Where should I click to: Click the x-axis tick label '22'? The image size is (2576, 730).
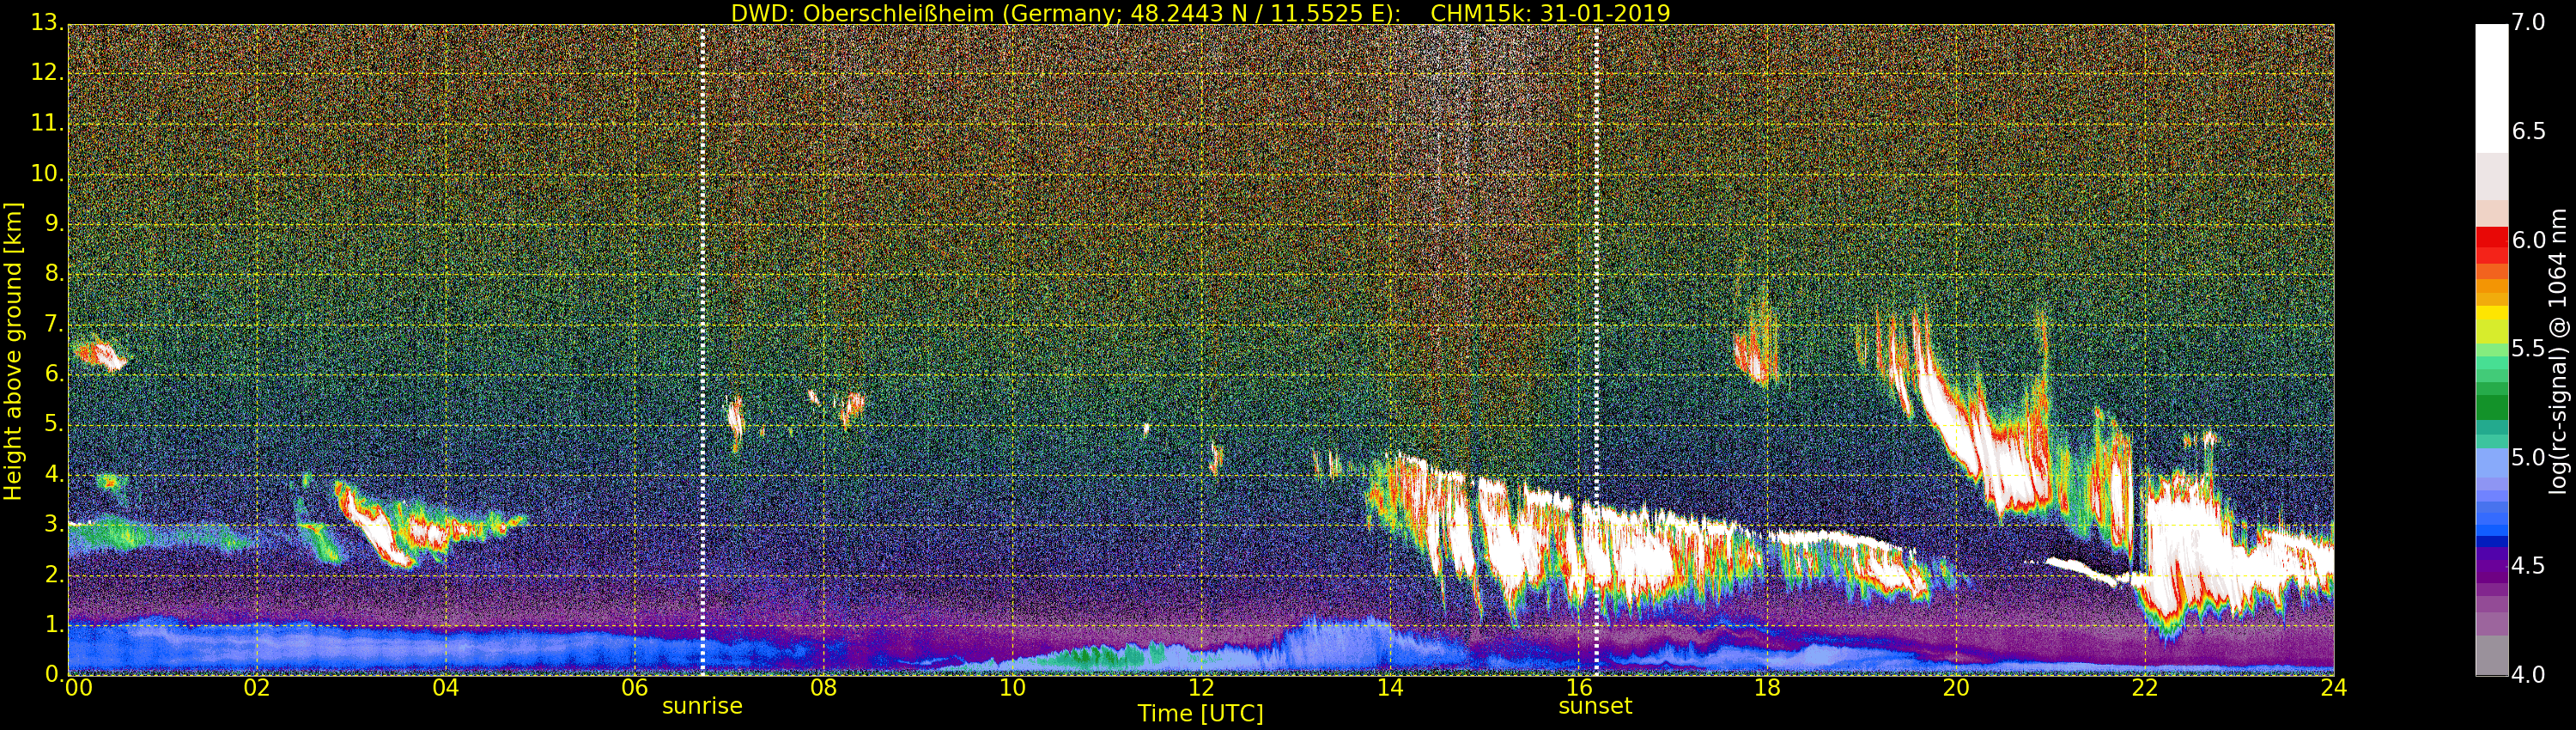point(2146,687)
